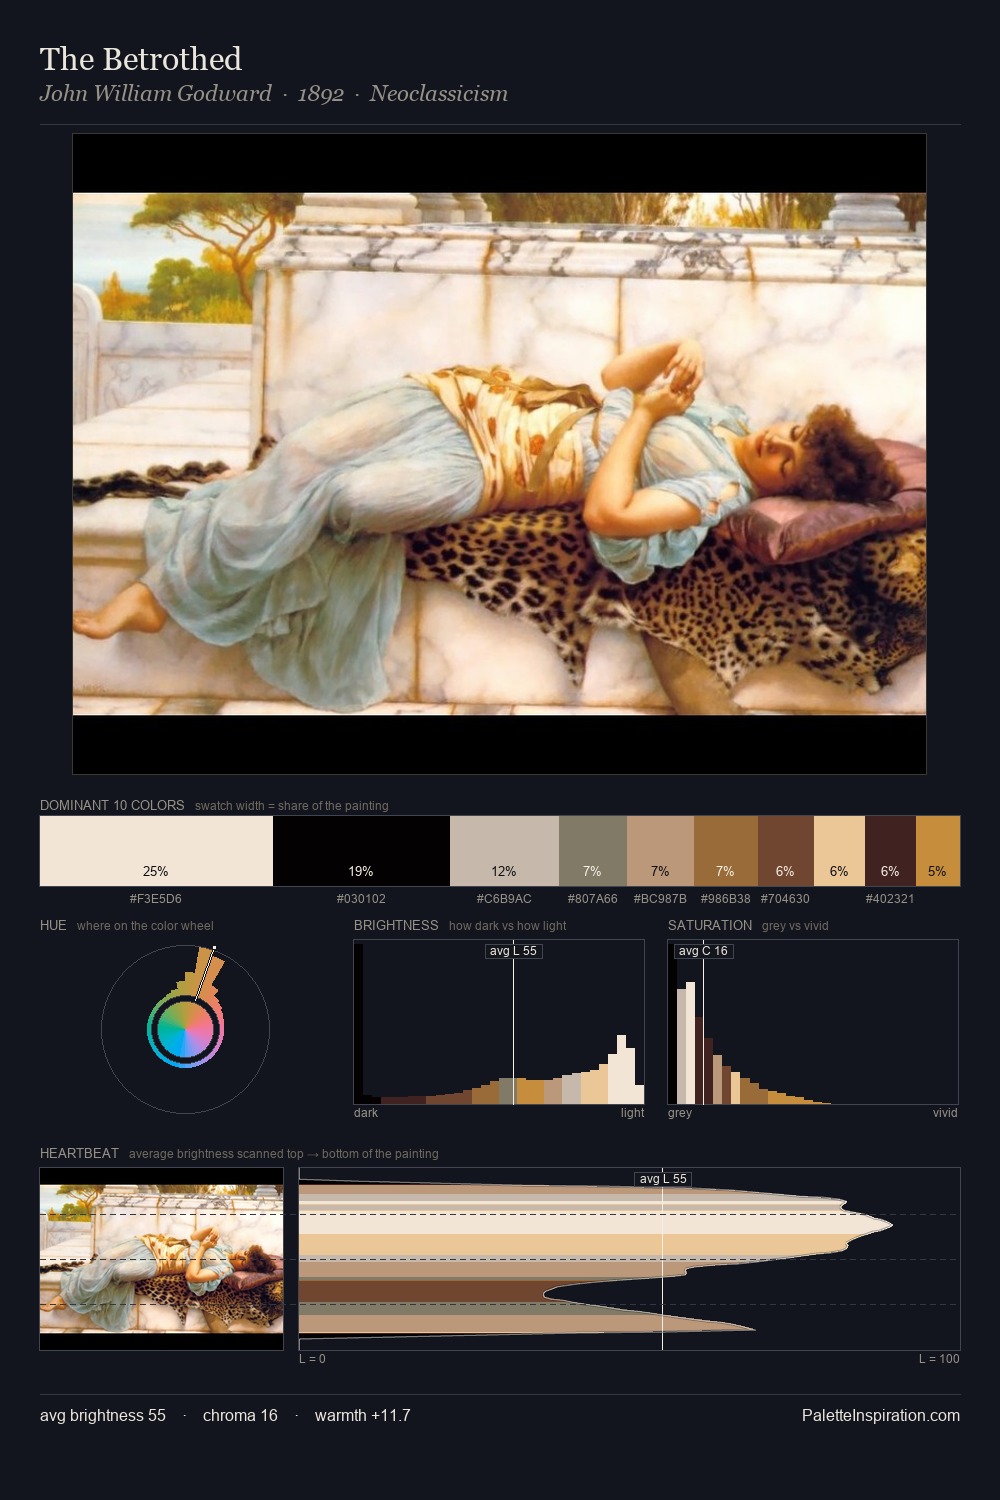Click the saturation histogram chart
Screen dimensions: 1000x1500
(813, 1022)
